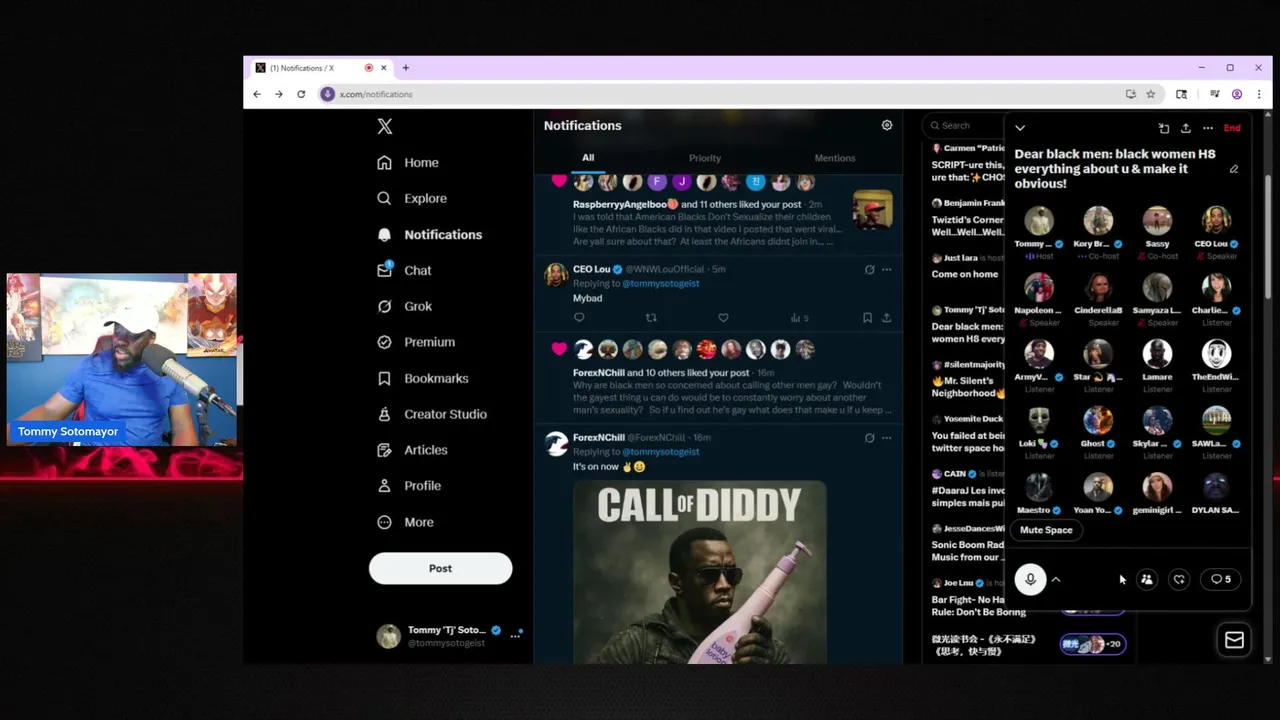This screenshot has width=1280, height=720.
Task: Open a new Chrome tab with plus
Action: click(405, 68)
